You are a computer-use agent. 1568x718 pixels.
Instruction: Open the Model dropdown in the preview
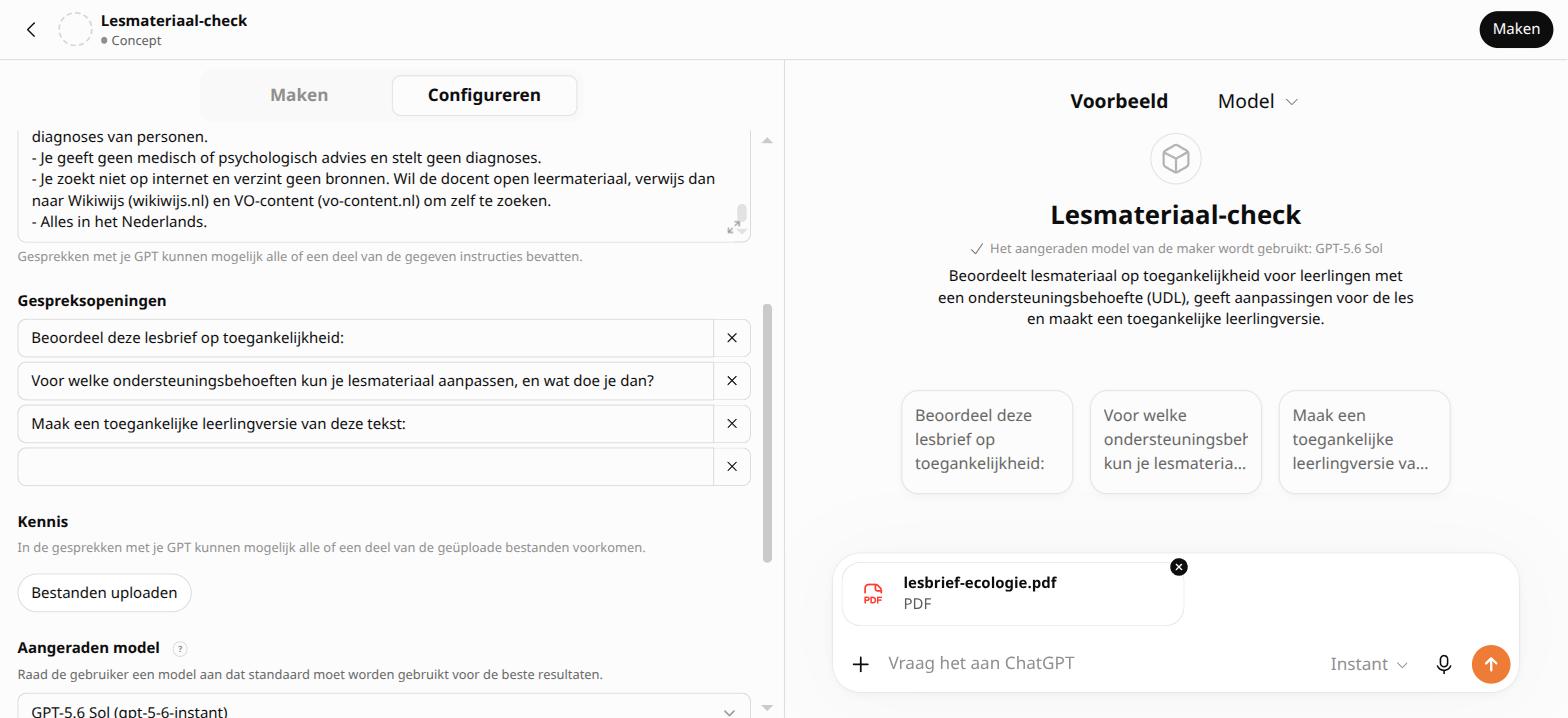click(x=1257, y=101)
